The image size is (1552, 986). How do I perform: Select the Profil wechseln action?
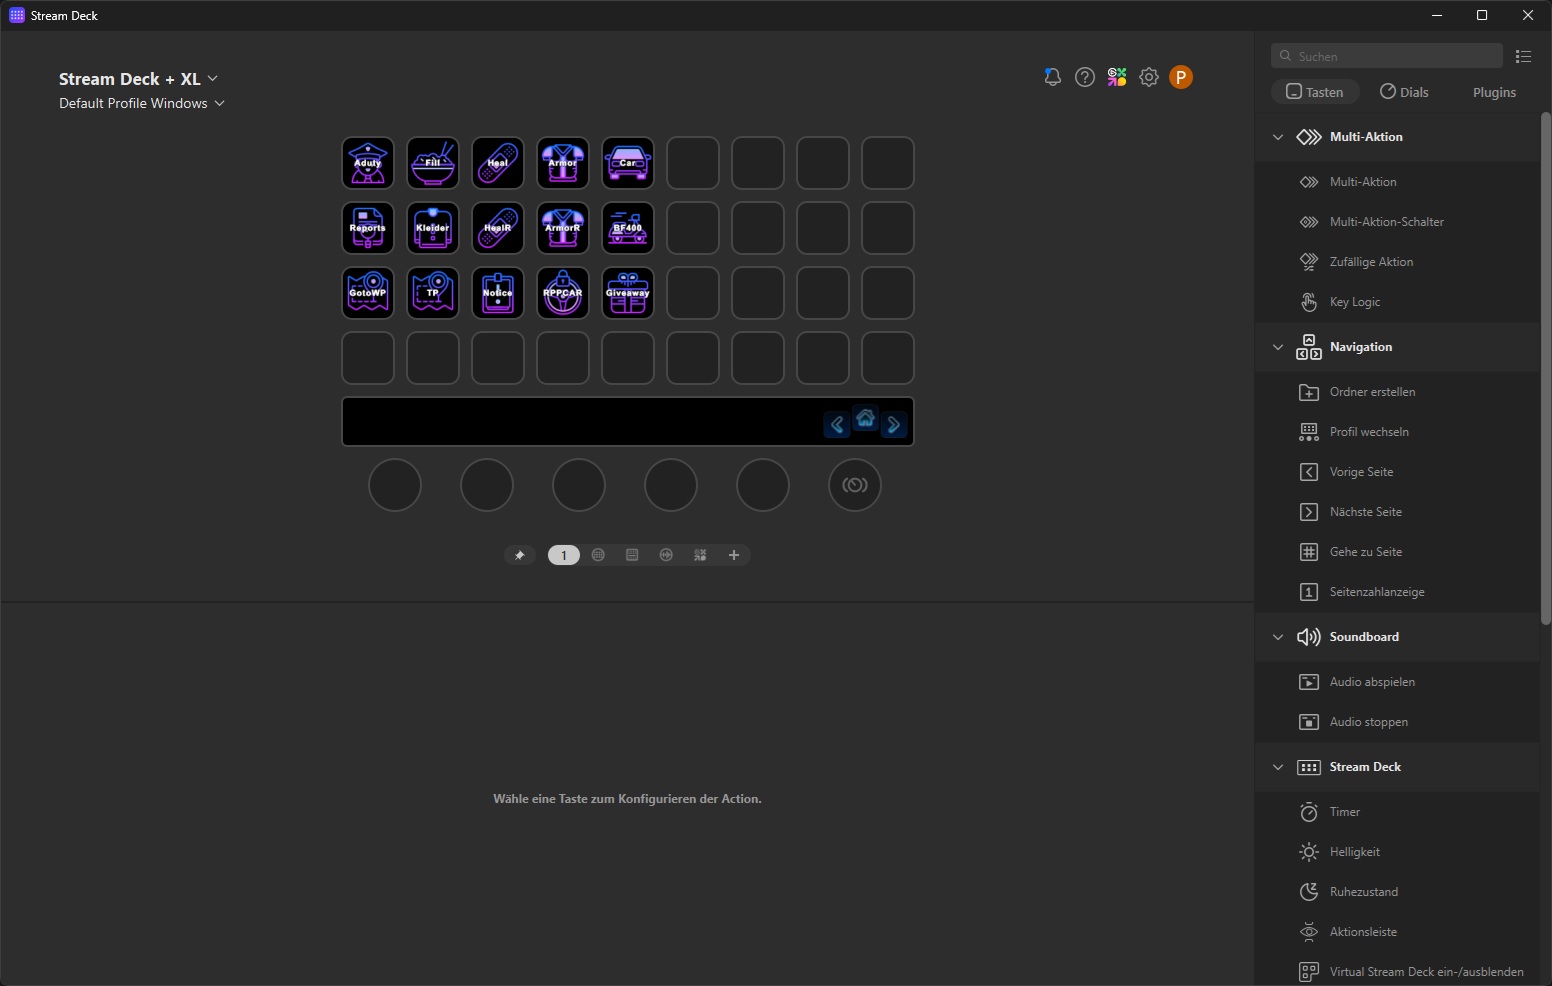click(1368, 432)
